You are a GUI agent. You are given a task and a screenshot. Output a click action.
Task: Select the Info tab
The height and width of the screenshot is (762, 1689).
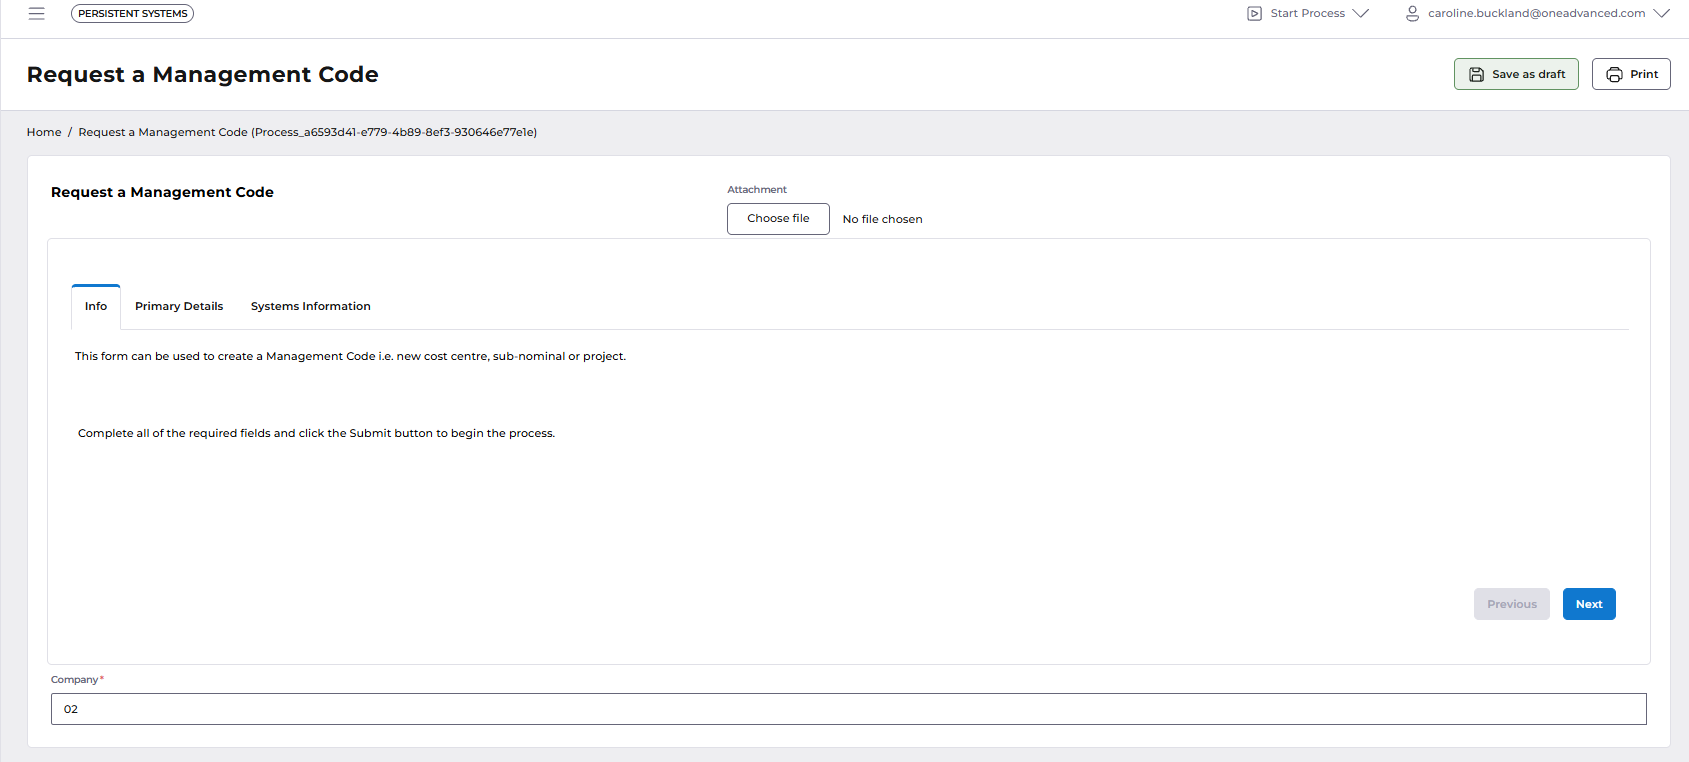[x=96, y=307]
